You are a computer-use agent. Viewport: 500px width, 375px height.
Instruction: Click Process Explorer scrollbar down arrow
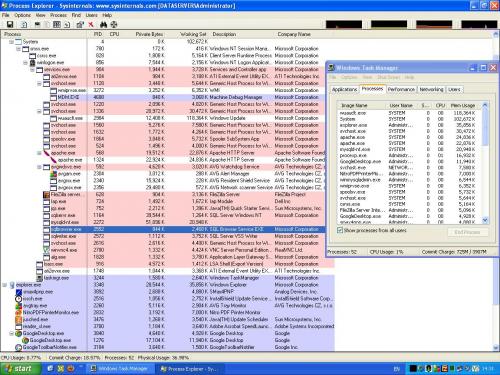[495, 348]
